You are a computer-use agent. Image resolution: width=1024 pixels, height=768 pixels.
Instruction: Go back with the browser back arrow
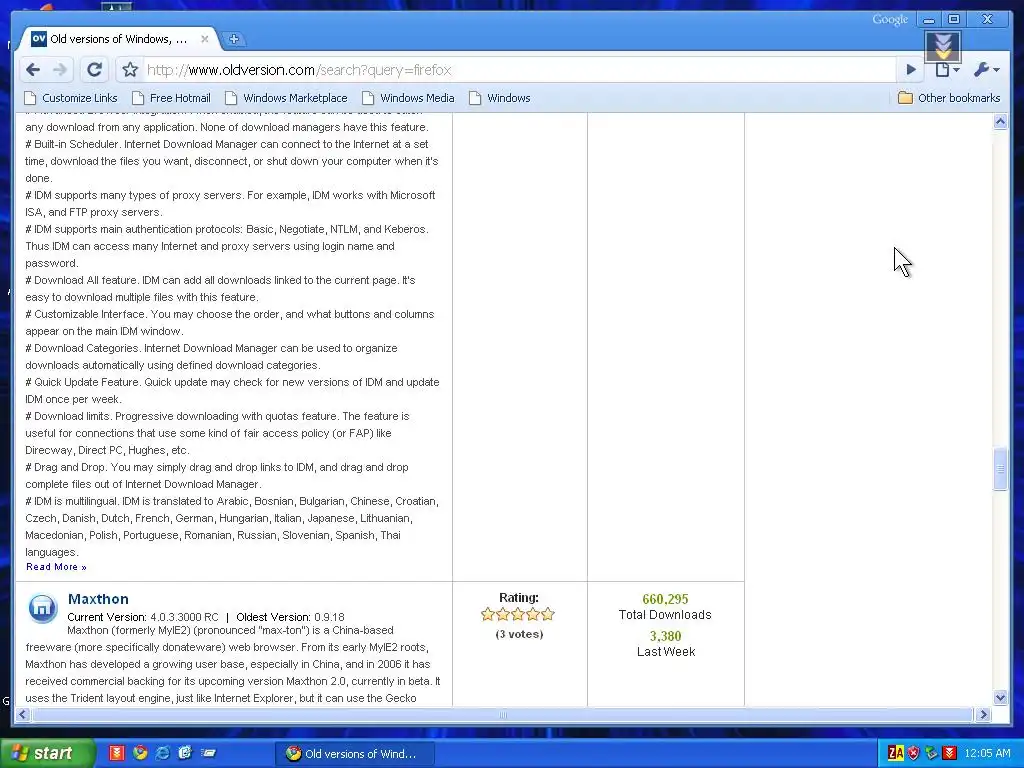coord(33,69)
